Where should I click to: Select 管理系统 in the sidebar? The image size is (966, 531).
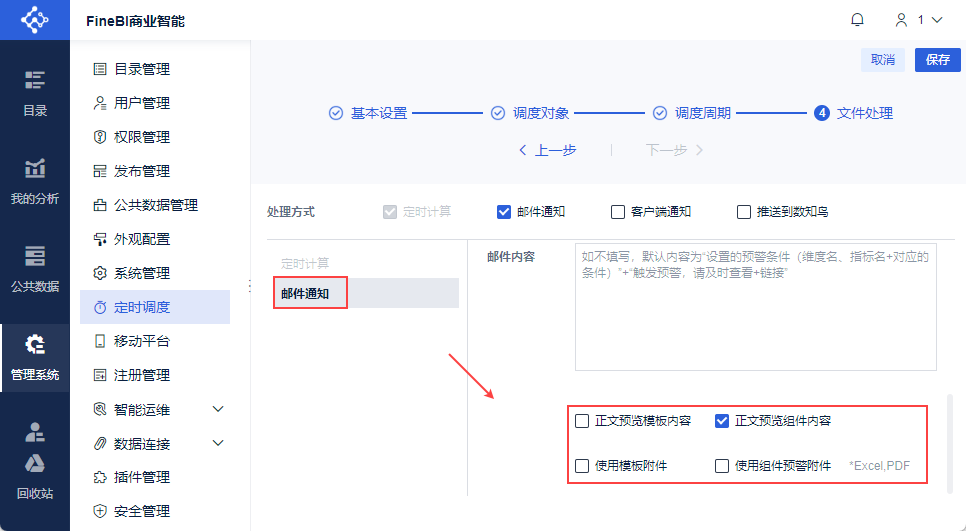34,357
